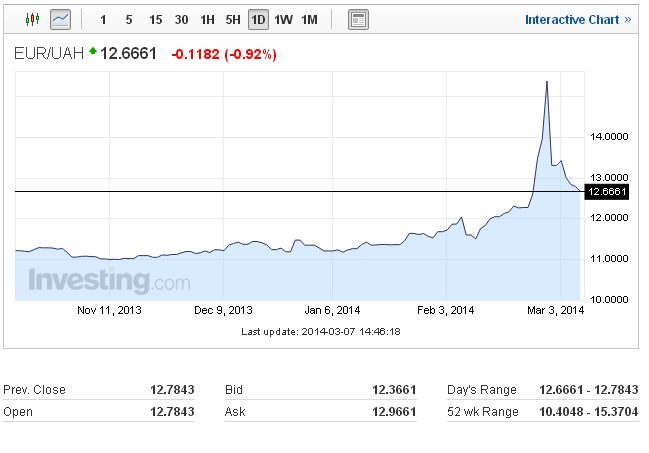Select the 1 minute timeframe
Viewport: 649px width, 453px height.
click(103, 19)
